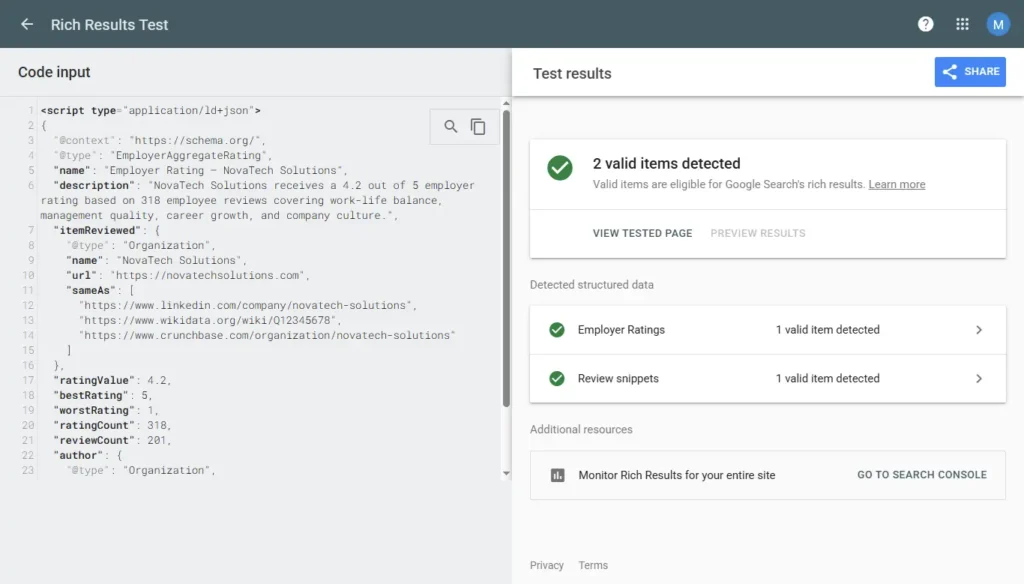Click Employer Ratings row label
This screenshot has height=584, width=1024.
(621, 330)
